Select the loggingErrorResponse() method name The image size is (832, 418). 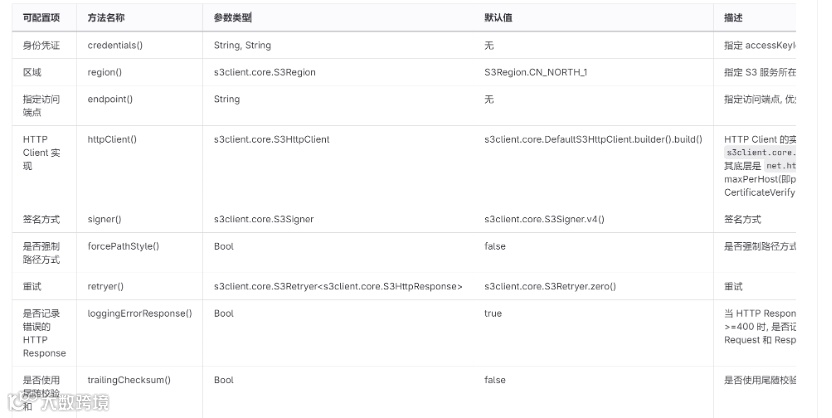point(139,313)
